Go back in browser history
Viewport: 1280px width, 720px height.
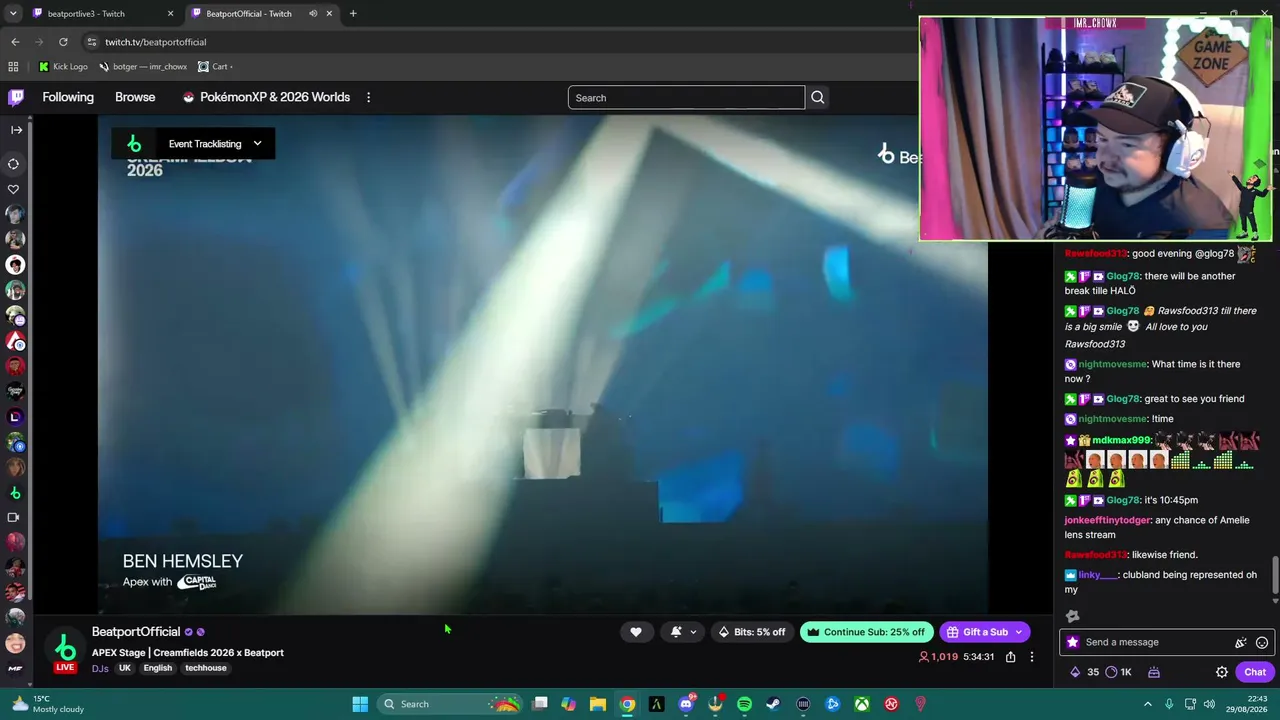coord(15,42)
